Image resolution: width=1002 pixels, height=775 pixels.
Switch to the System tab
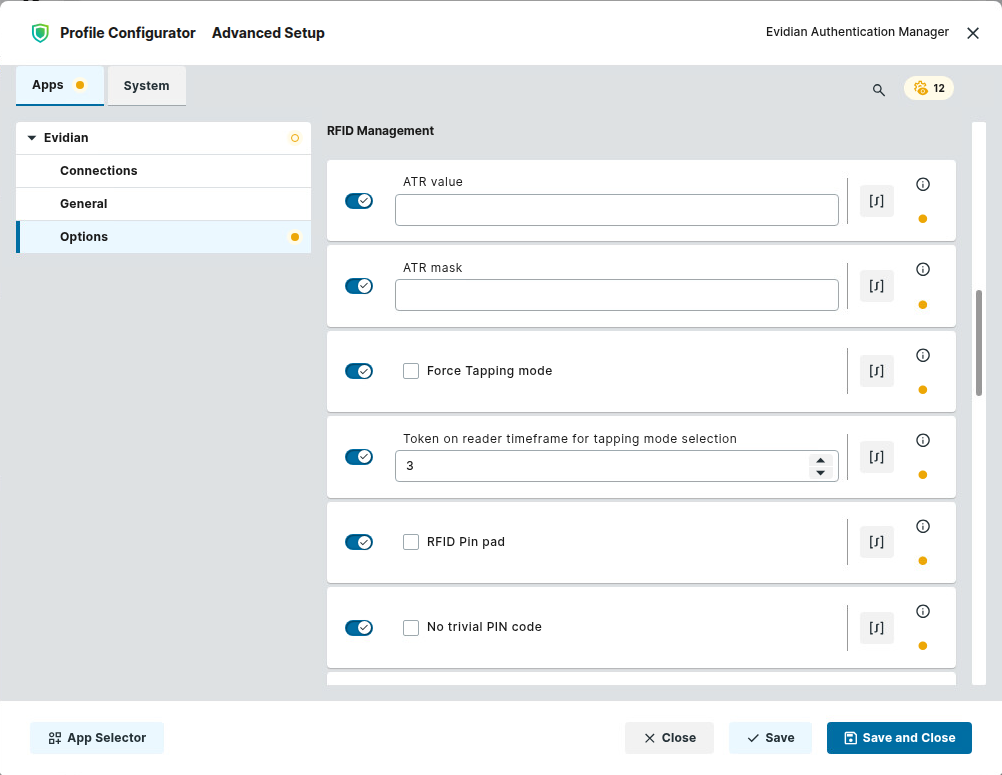(x=146, y=86)
